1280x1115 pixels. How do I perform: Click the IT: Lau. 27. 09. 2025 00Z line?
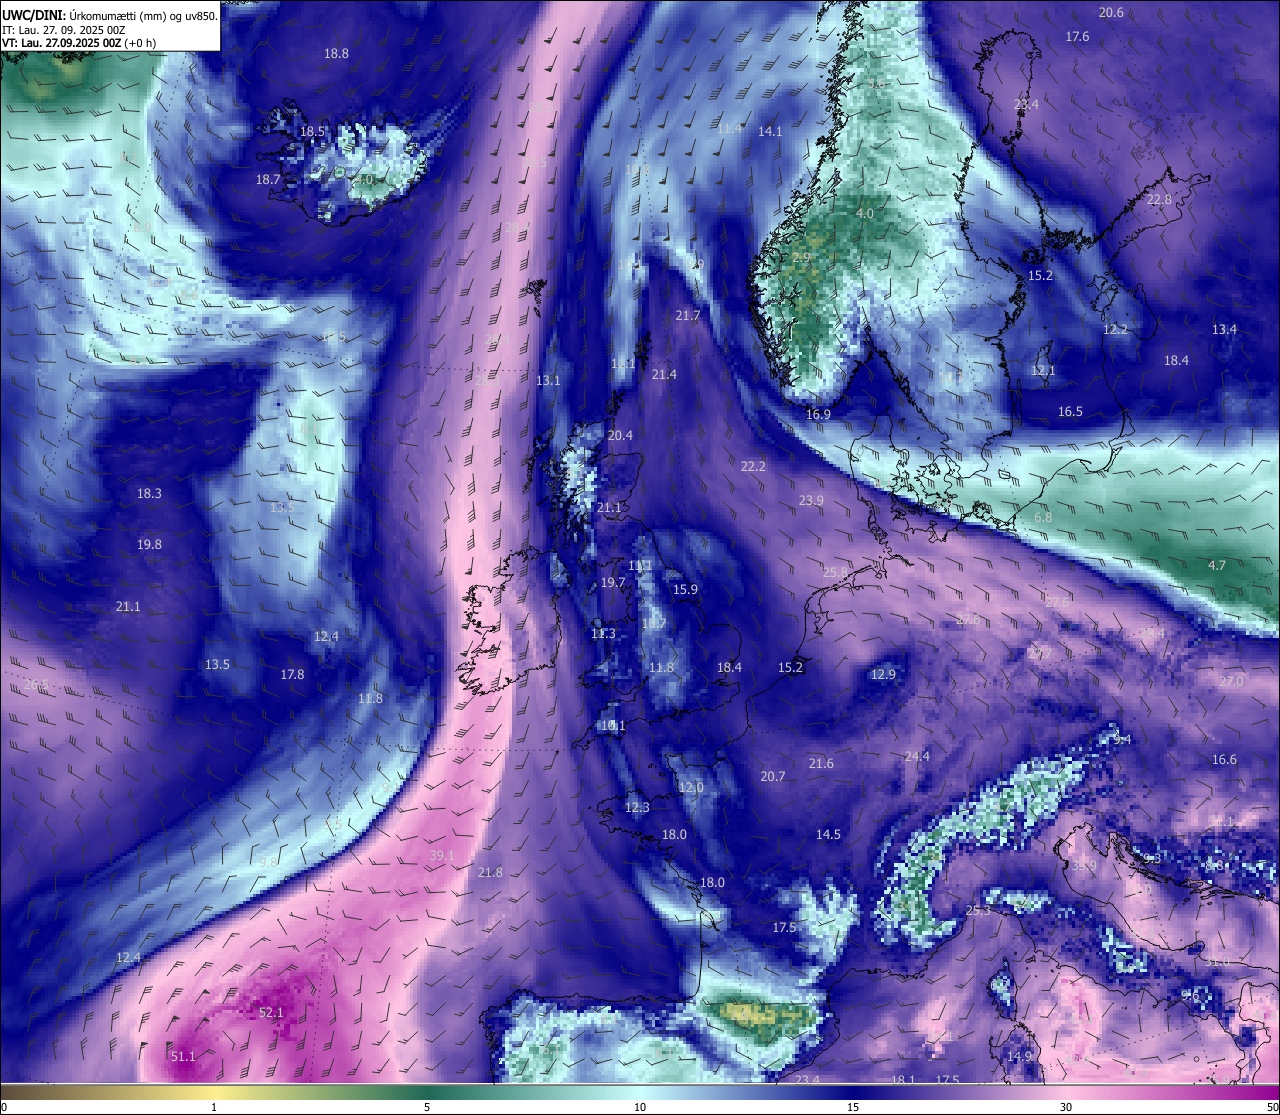click(x=64, y=30)
